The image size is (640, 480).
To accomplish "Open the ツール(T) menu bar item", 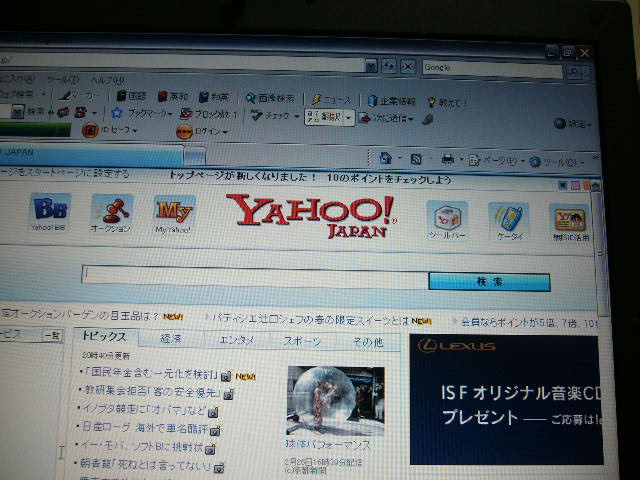I will (x=63, y=79).
